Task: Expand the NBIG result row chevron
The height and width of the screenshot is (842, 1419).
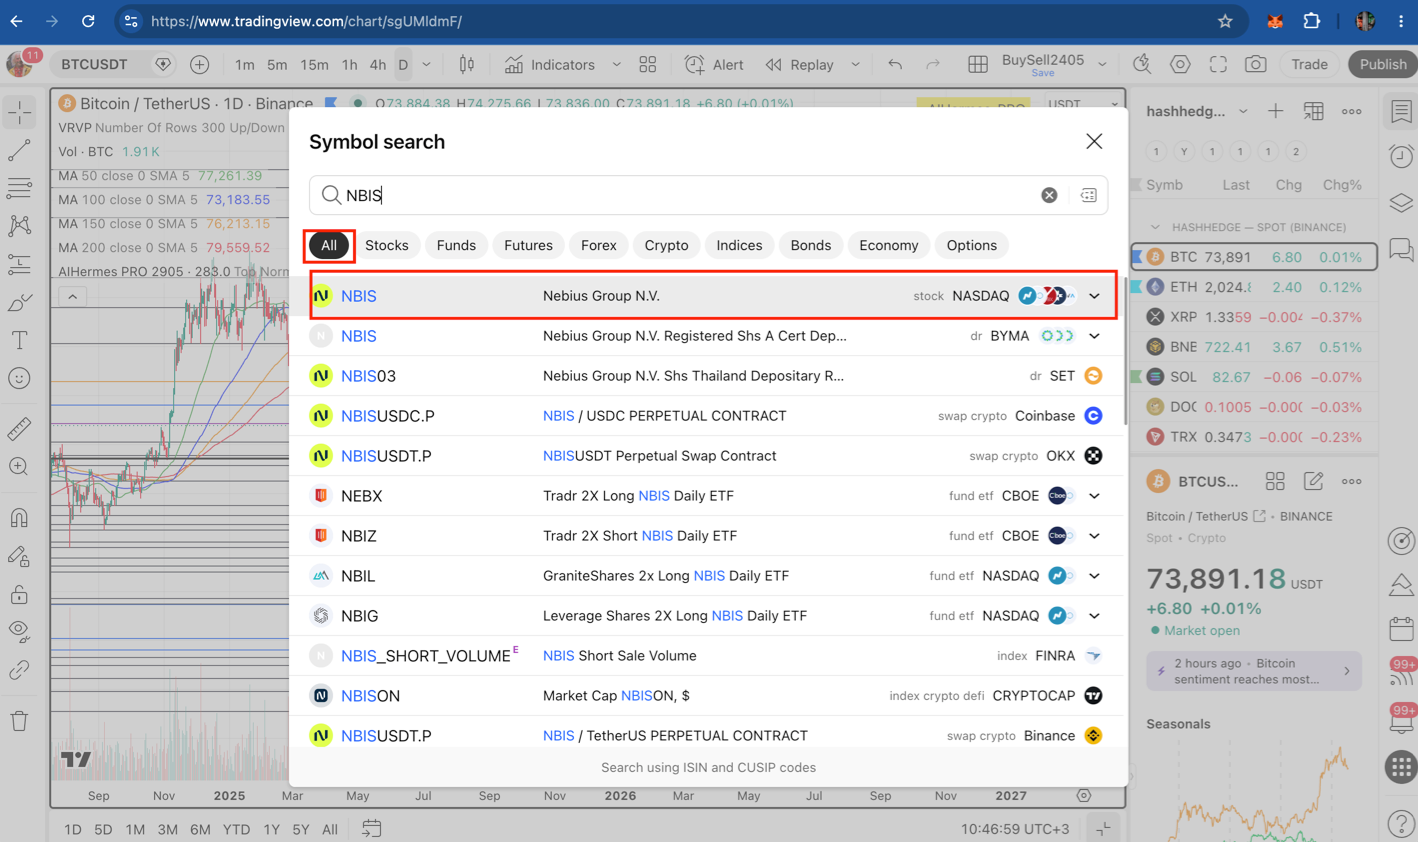Action: pyautogui.click(x=1095, y=616)
